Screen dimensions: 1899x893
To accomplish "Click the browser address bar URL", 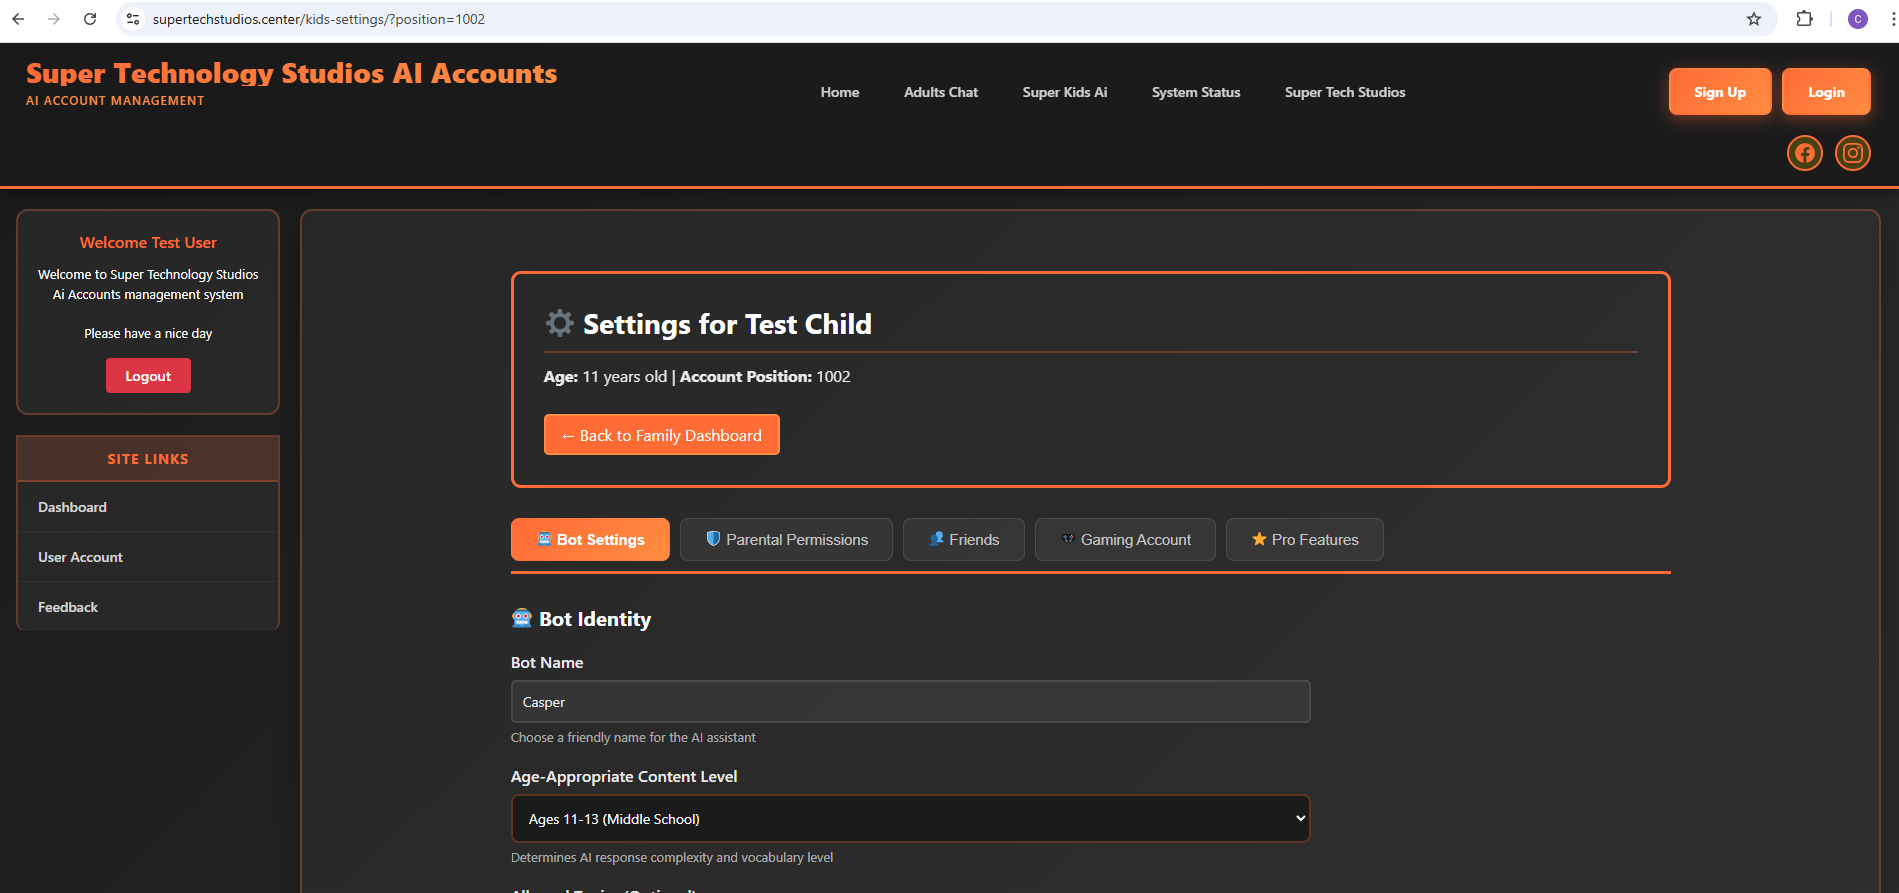I will [319, 19].
